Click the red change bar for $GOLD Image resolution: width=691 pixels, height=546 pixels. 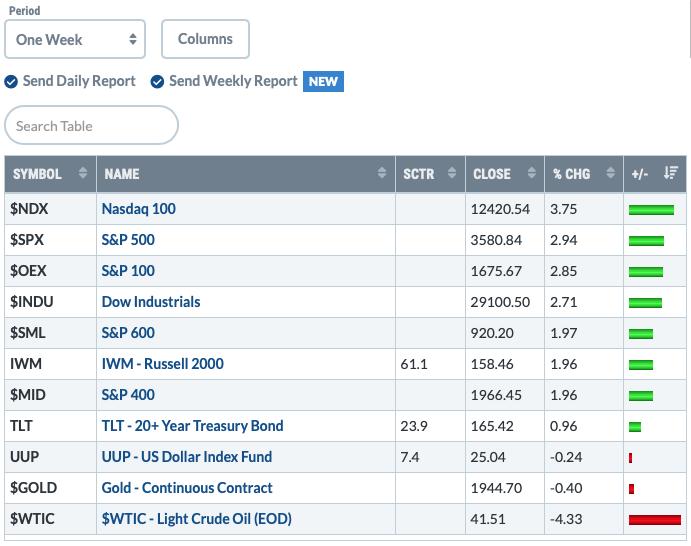coord(632,489)
